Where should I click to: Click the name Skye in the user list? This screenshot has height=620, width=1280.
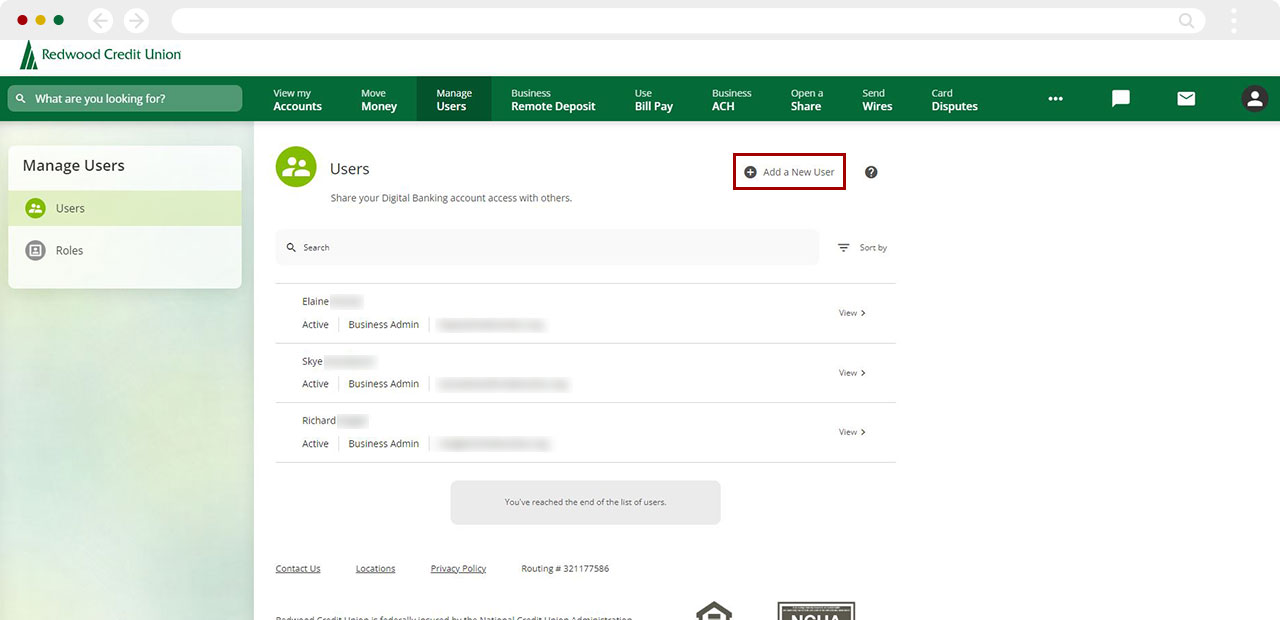click(x=312, y=361)
